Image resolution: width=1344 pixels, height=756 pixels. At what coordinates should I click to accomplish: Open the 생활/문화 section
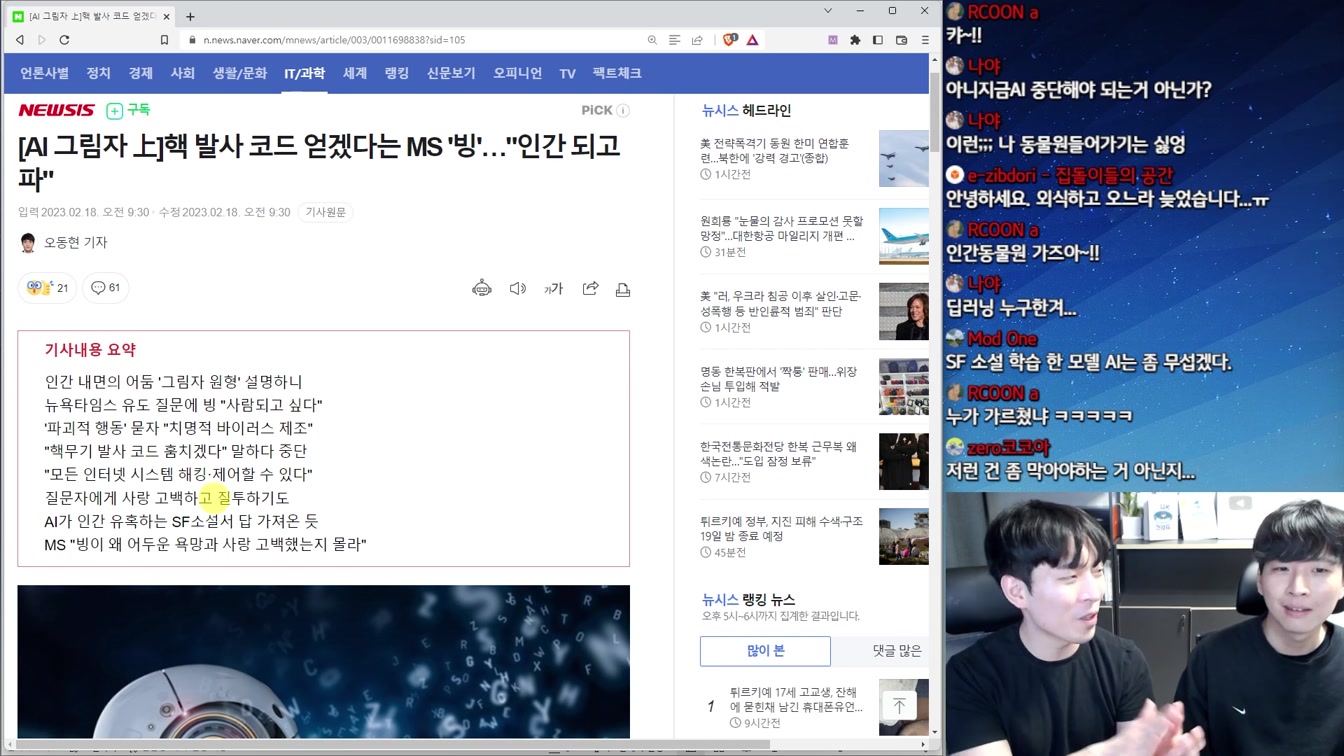(x=239, y=73)
